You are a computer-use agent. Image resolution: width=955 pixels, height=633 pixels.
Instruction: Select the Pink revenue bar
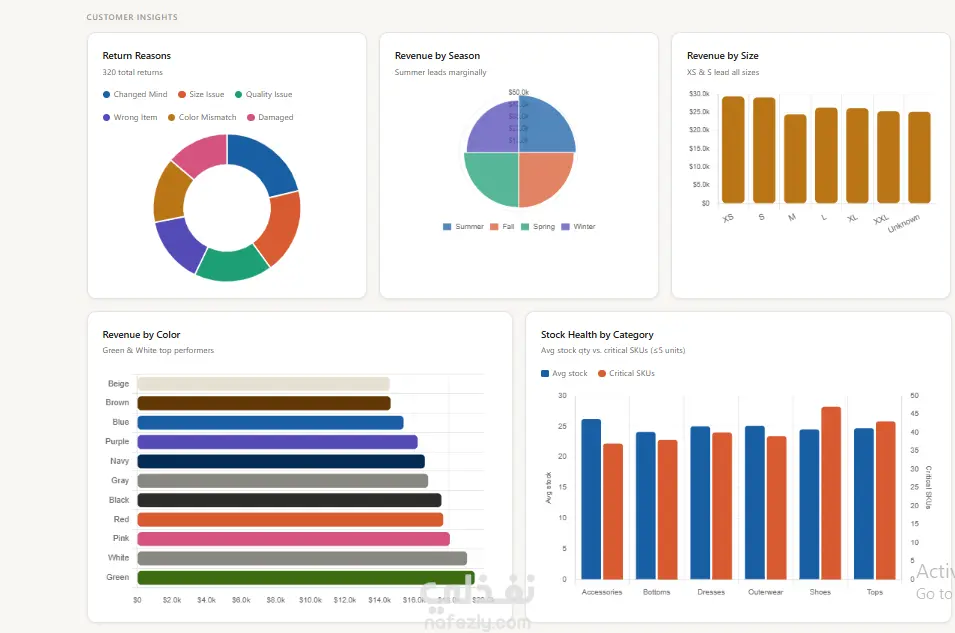(x=294, y=539)
